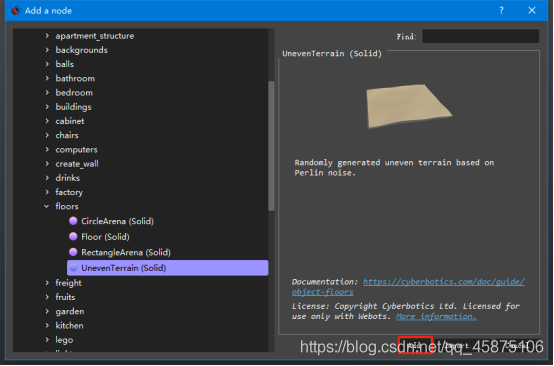Select the highlighted UnevenTerrain (Solid) label
Screen dimensions: 554x366
tap(124, 268)
